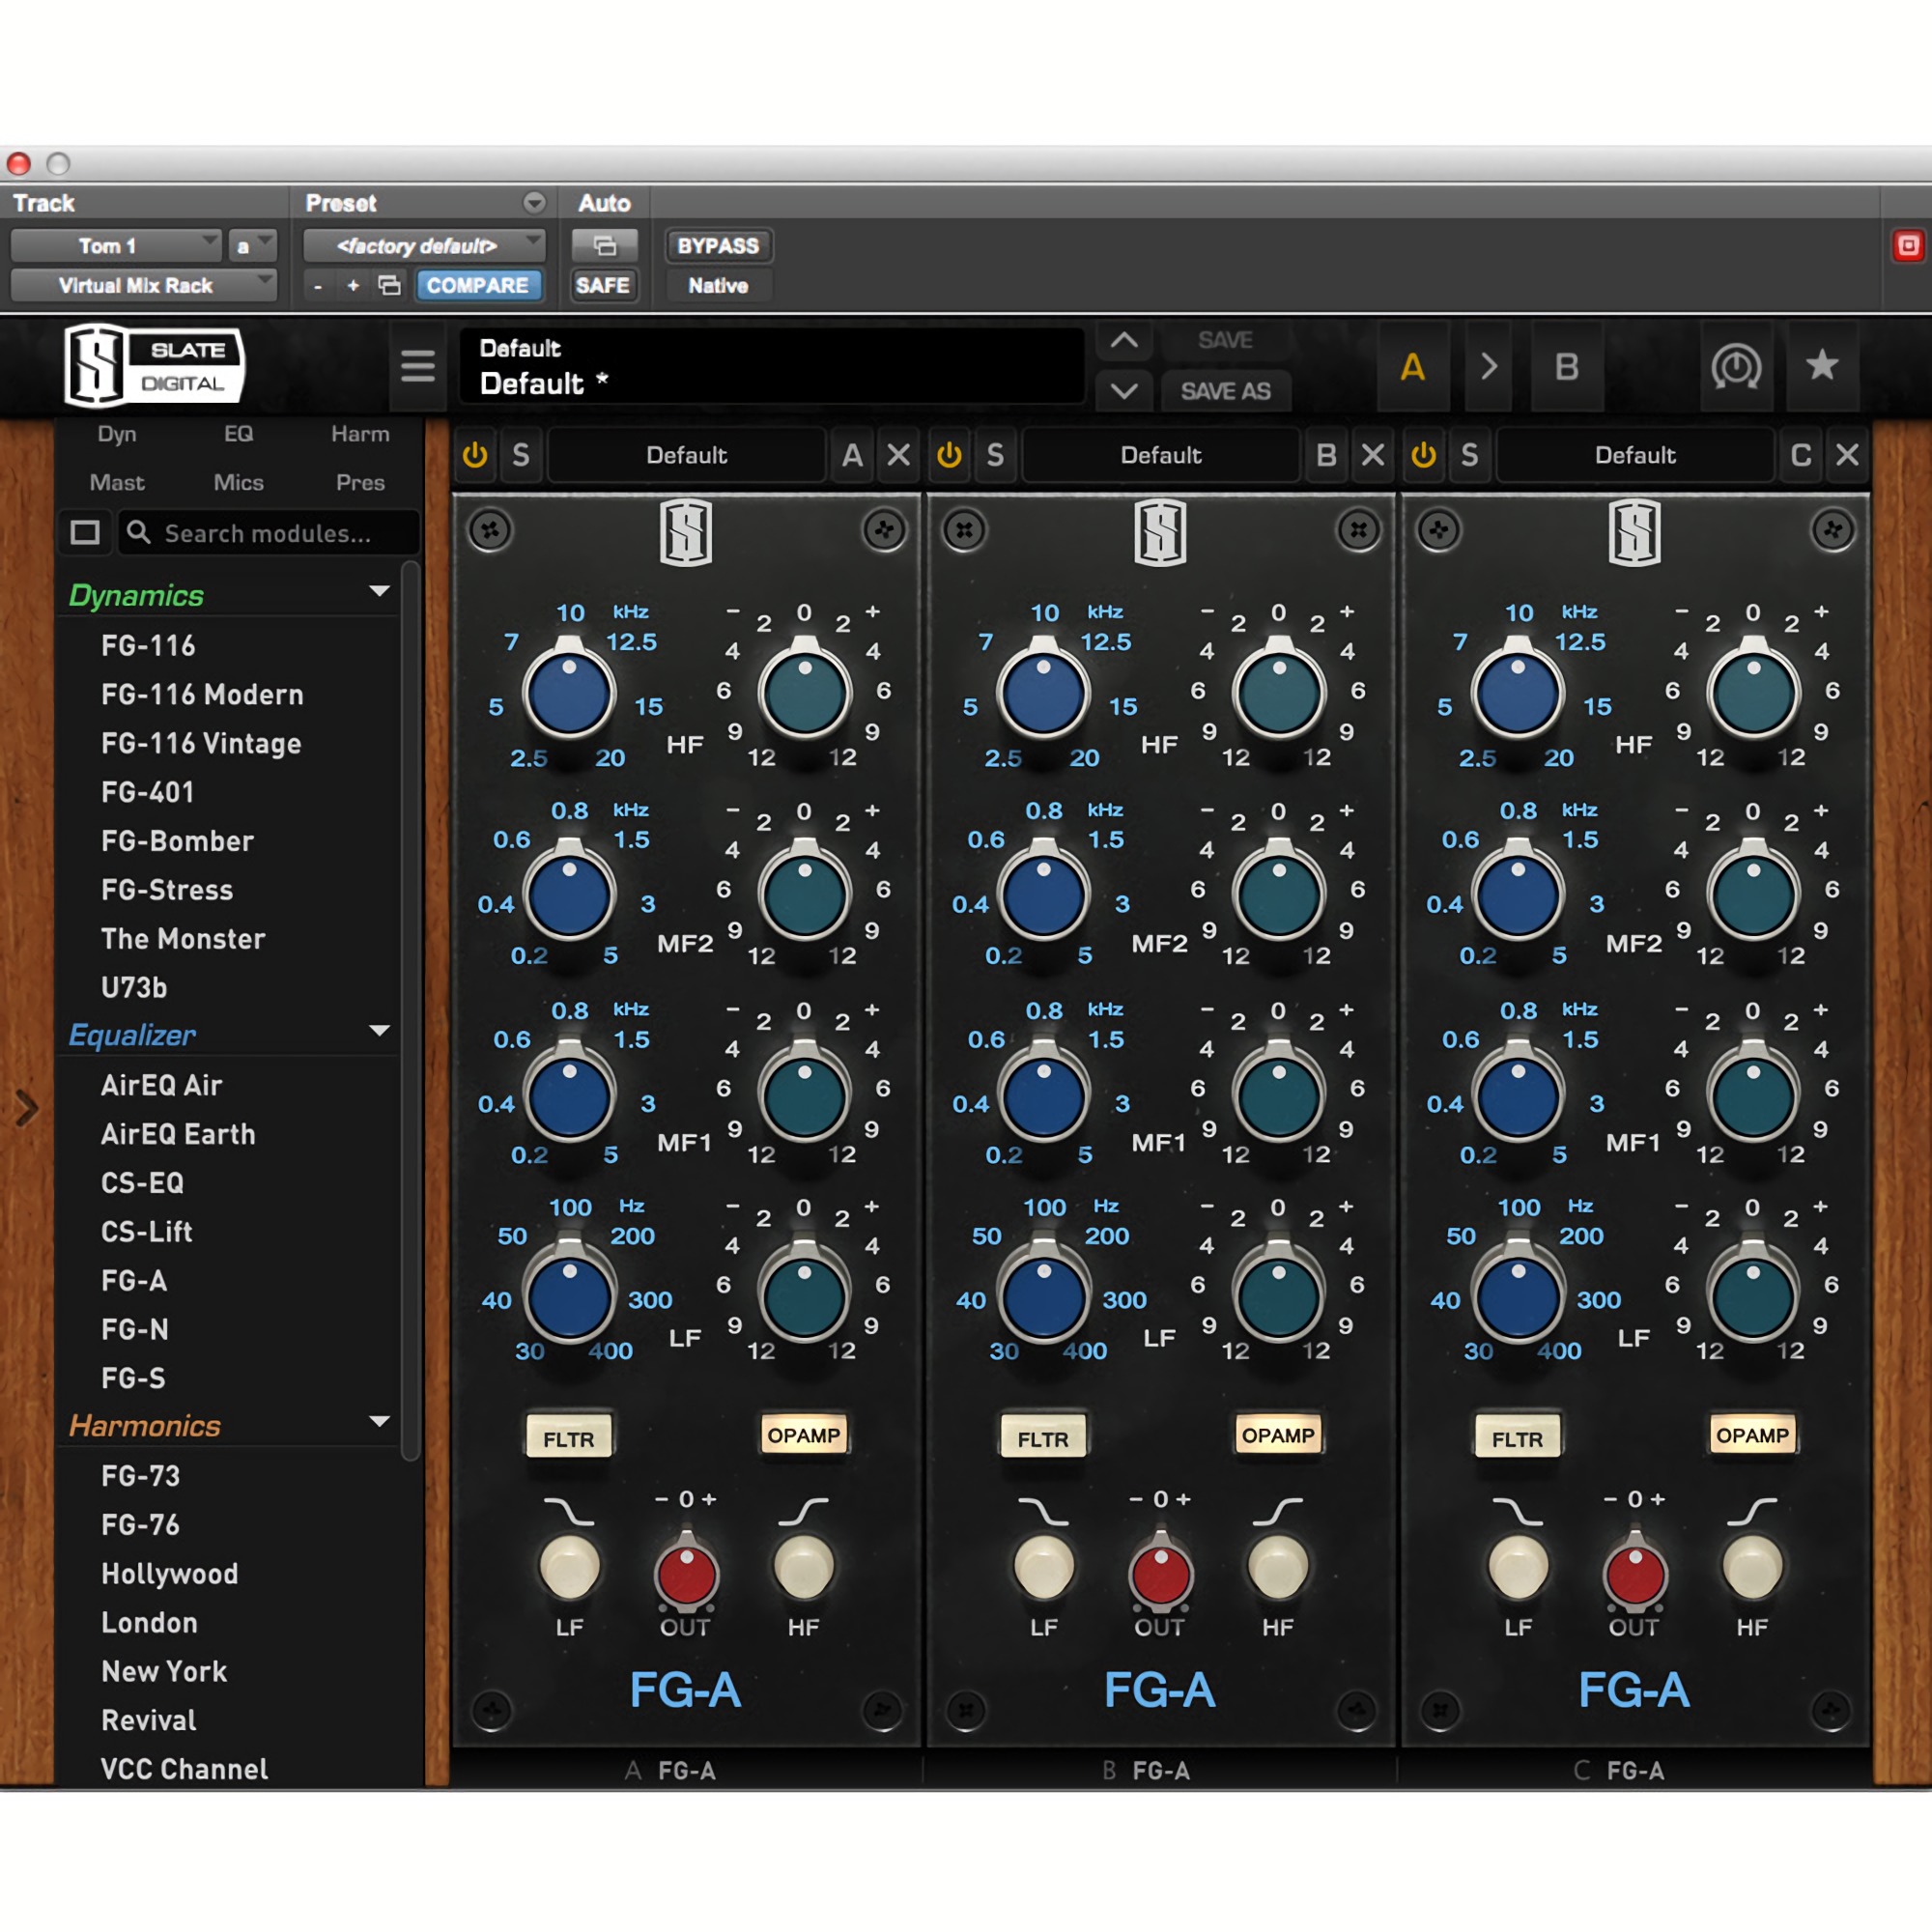The height and width of the screenshot is (1932, 1932).
Task: Collapse the Harmonics category
Action: click(380, 1421)
